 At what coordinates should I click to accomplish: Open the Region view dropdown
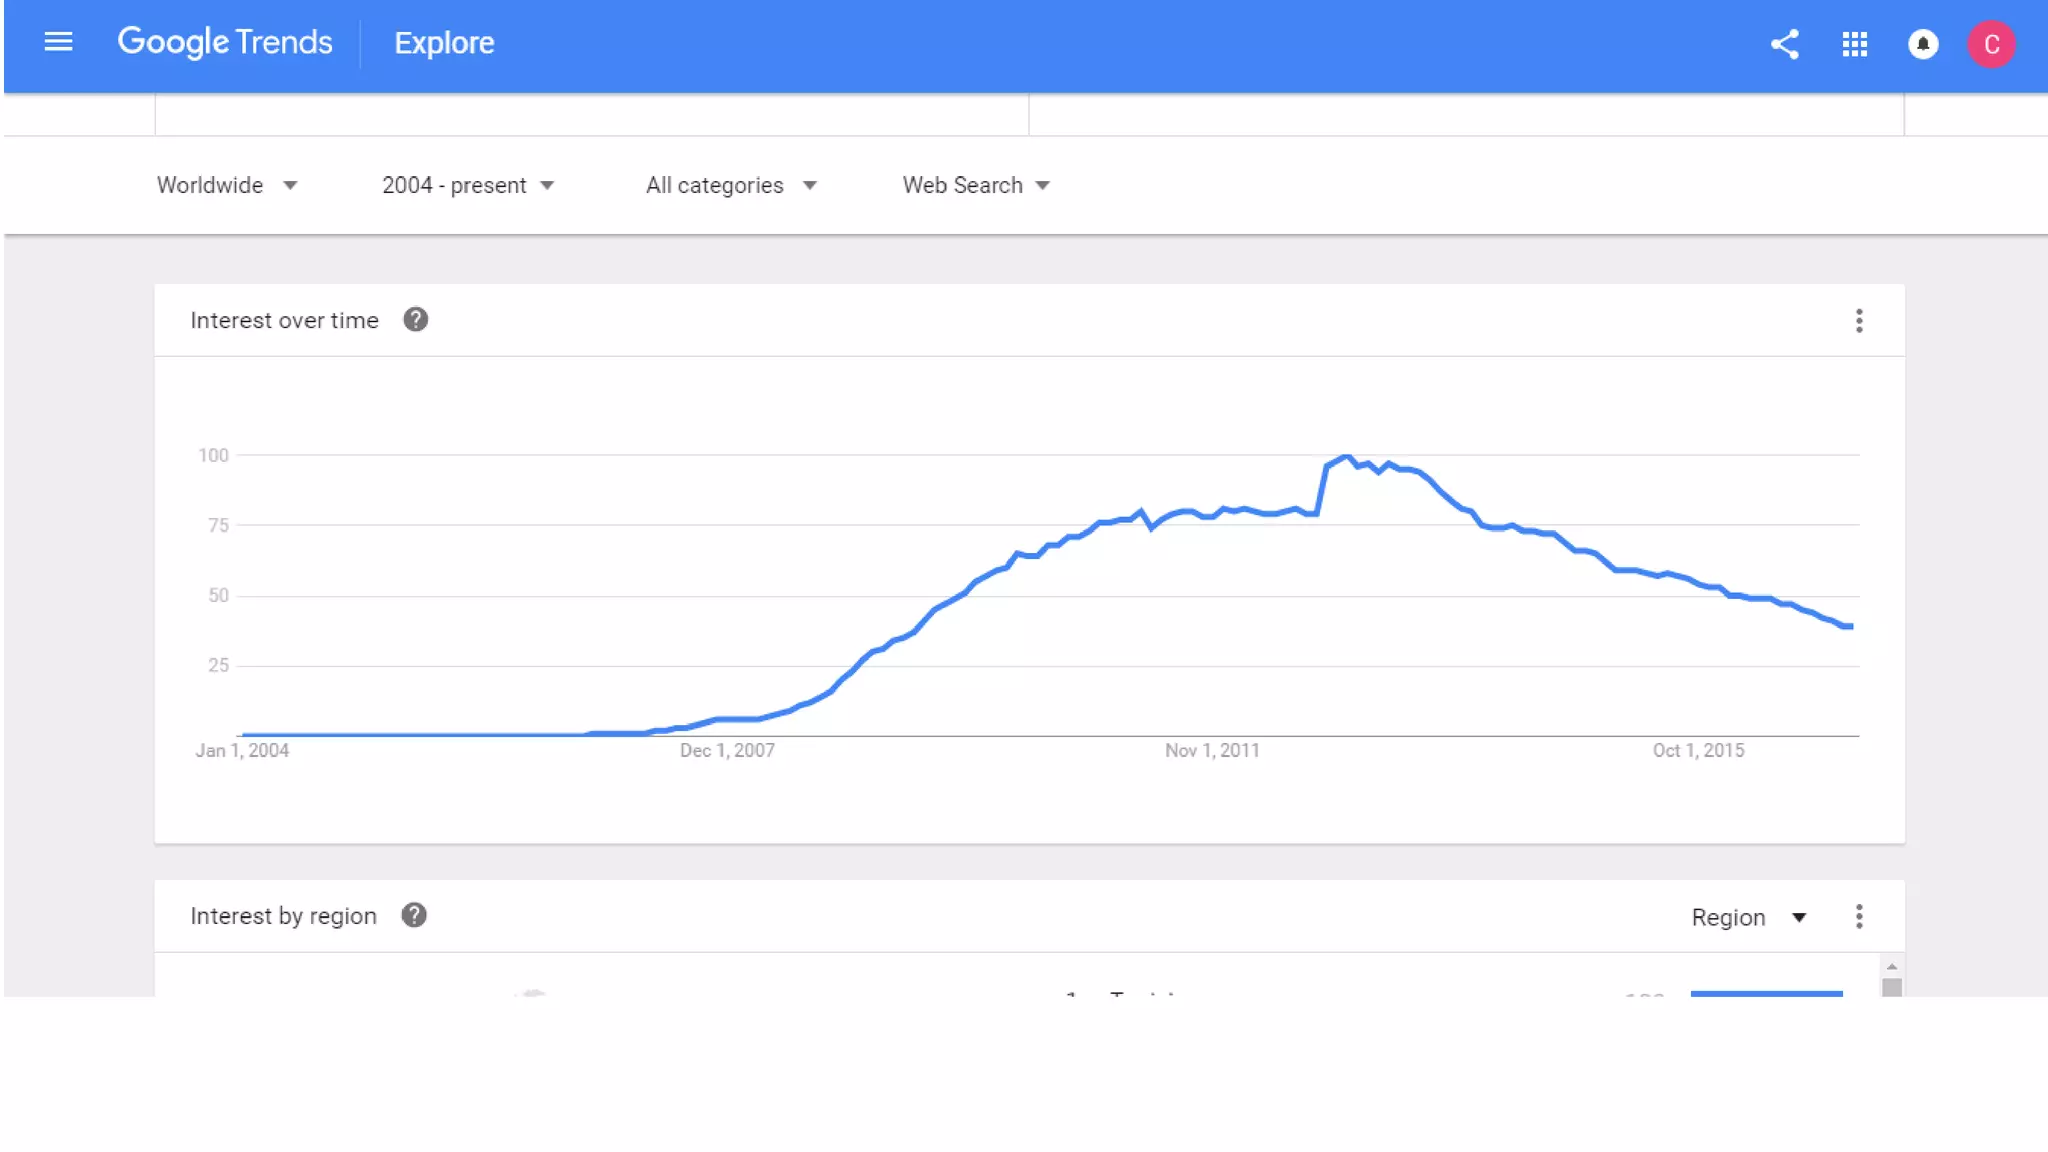click(x=1749, y=918)
